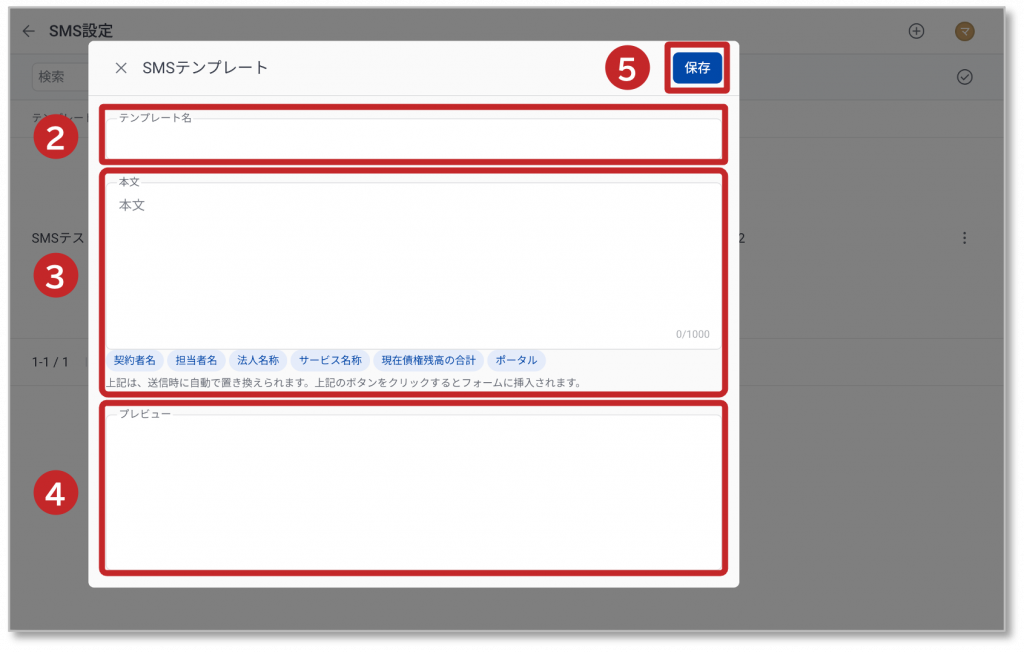Viewport: 1024px width, 652px height.
Task: Click the plus circle add icon
Action: tap(916, 31)
